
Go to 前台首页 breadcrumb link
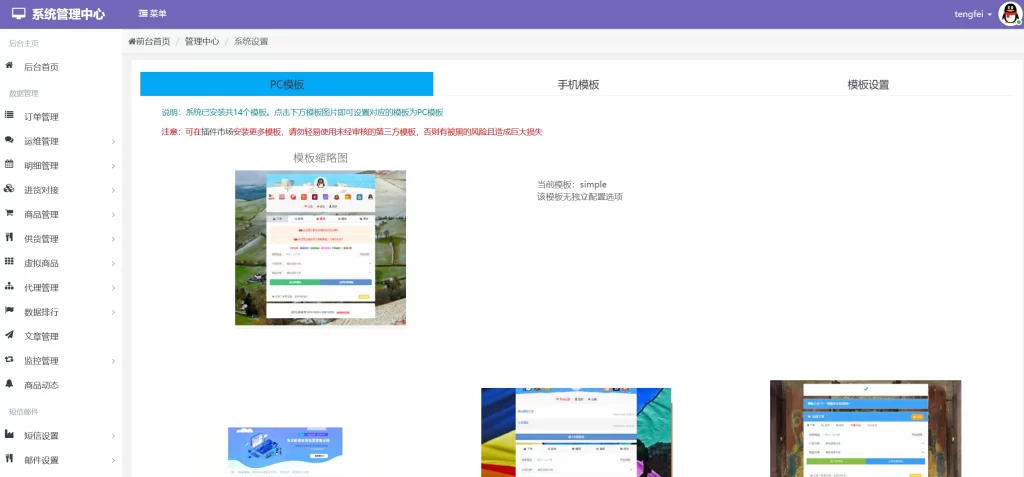[x=150, y=41]
